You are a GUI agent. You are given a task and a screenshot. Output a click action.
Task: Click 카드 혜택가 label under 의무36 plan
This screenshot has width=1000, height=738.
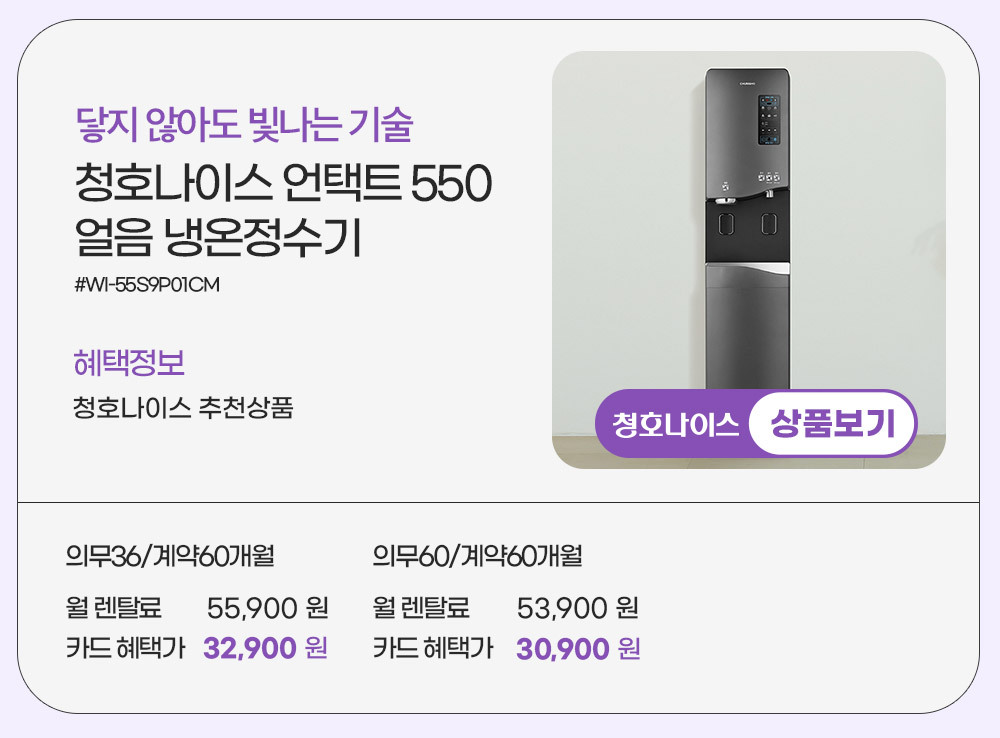[x=125, y=649]
